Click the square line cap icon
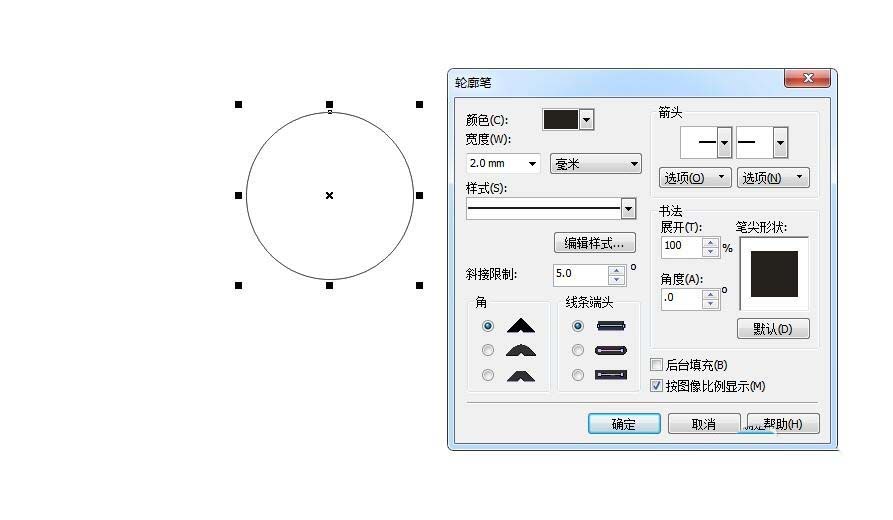 [x=611, y=326]
